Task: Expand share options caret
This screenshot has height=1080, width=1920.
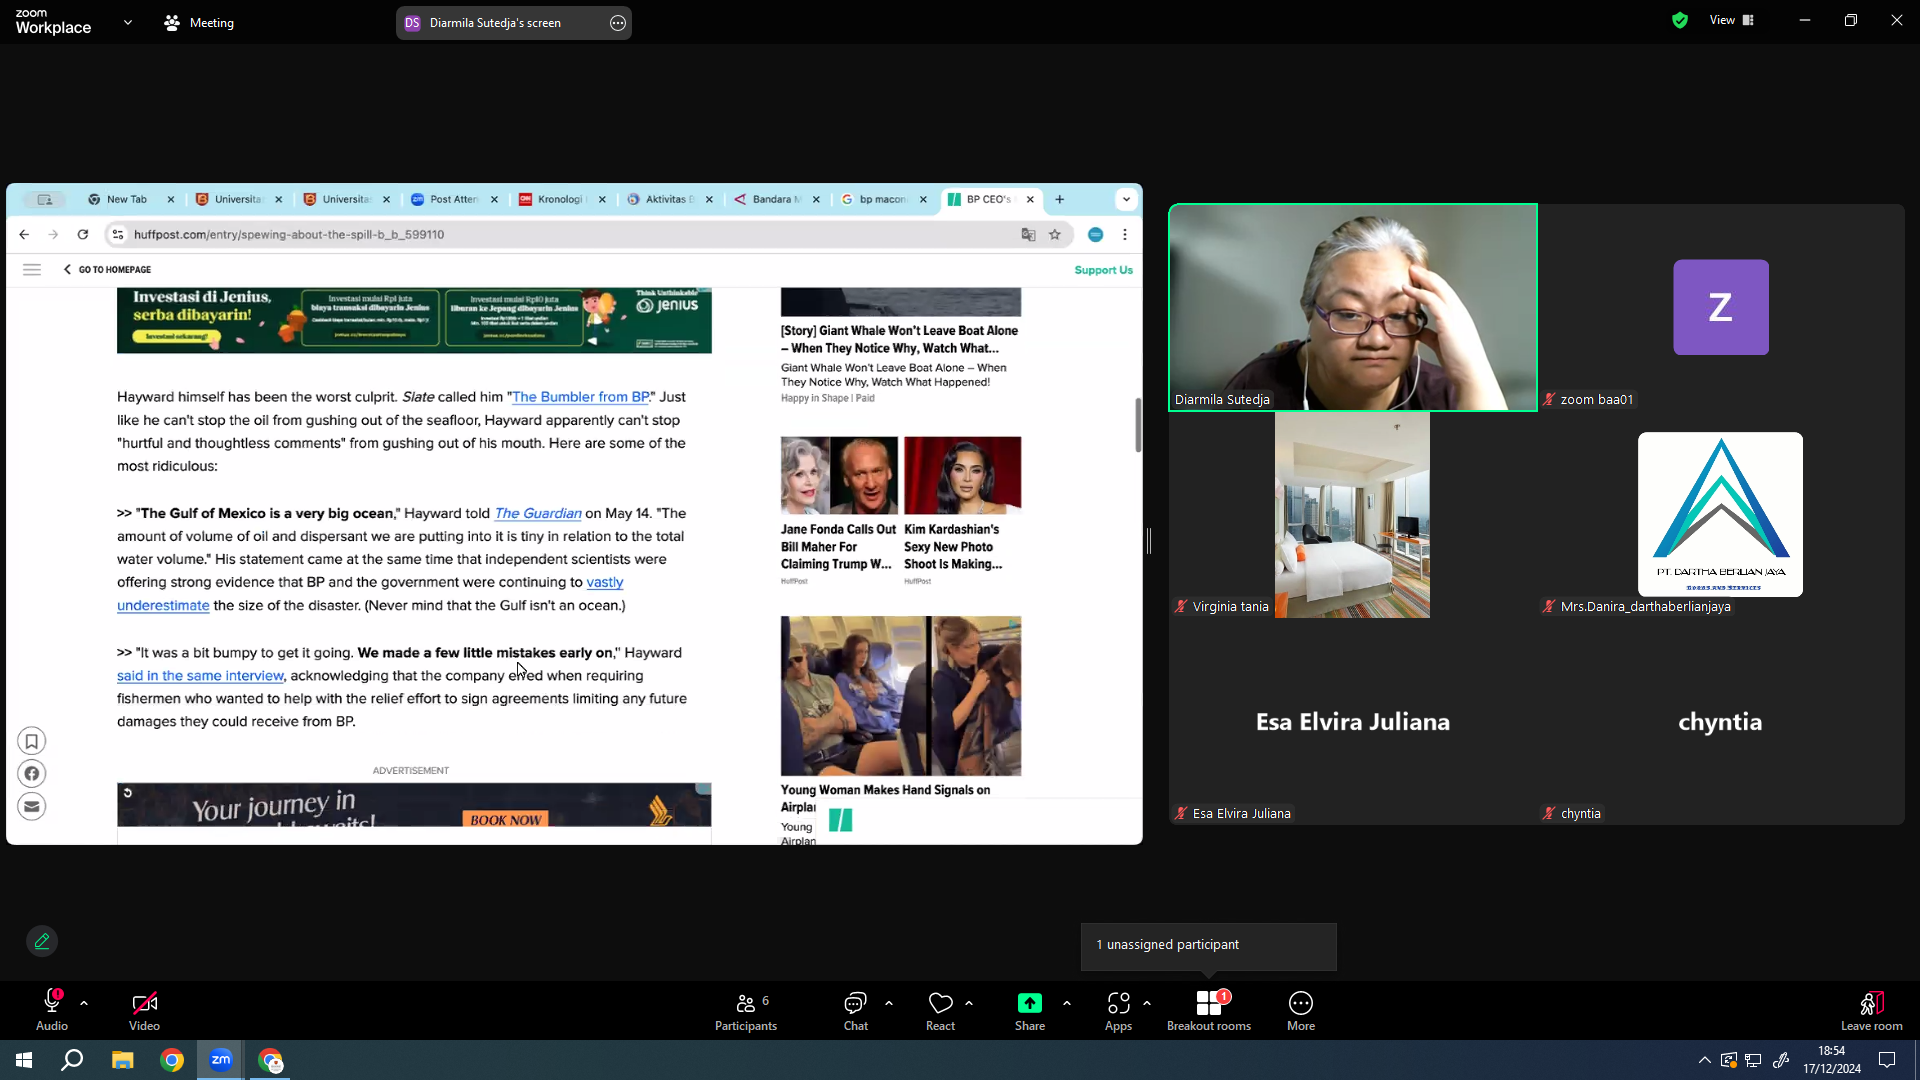Action: tap(1067, 1002)
